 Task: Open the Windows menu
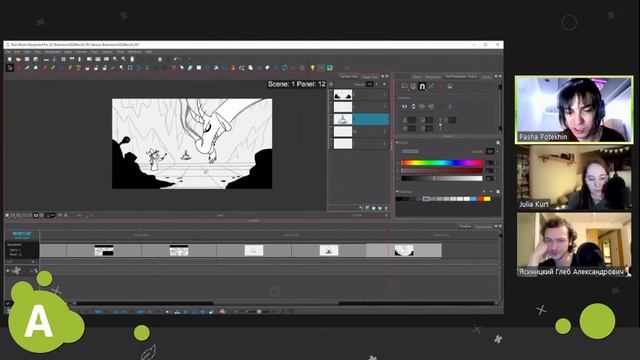click(135, 52)
